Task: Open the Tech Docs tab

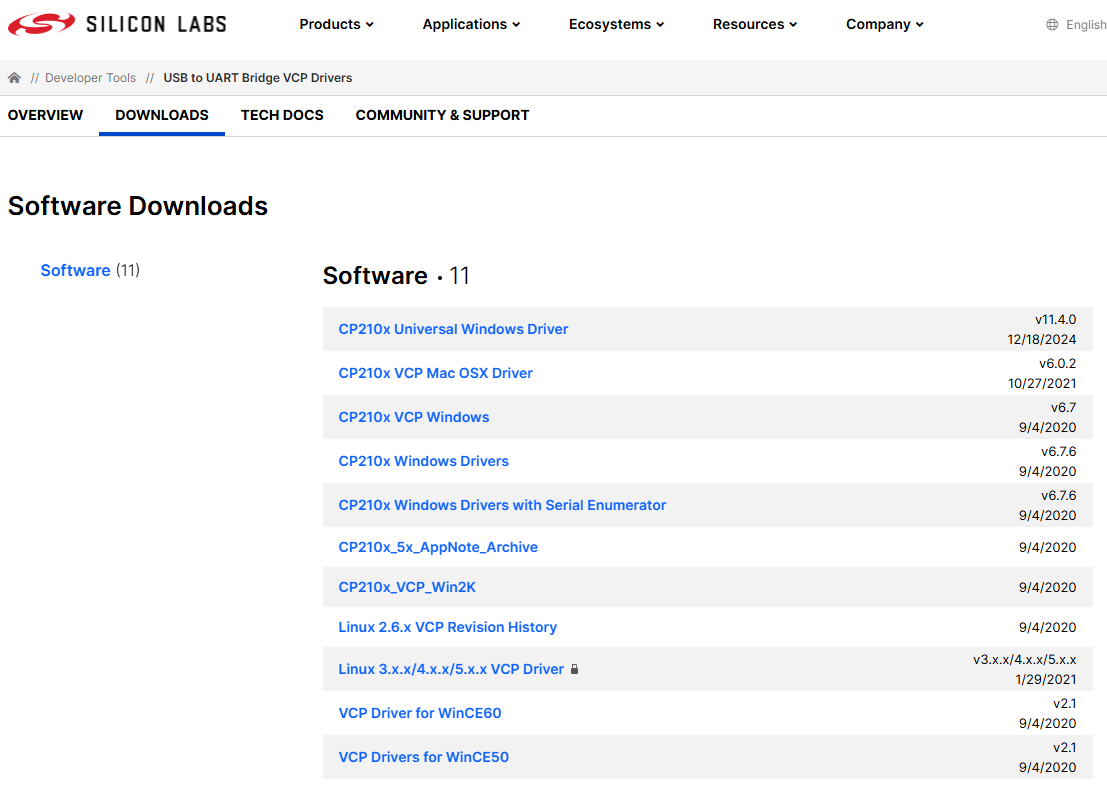Action: (282, 115)
